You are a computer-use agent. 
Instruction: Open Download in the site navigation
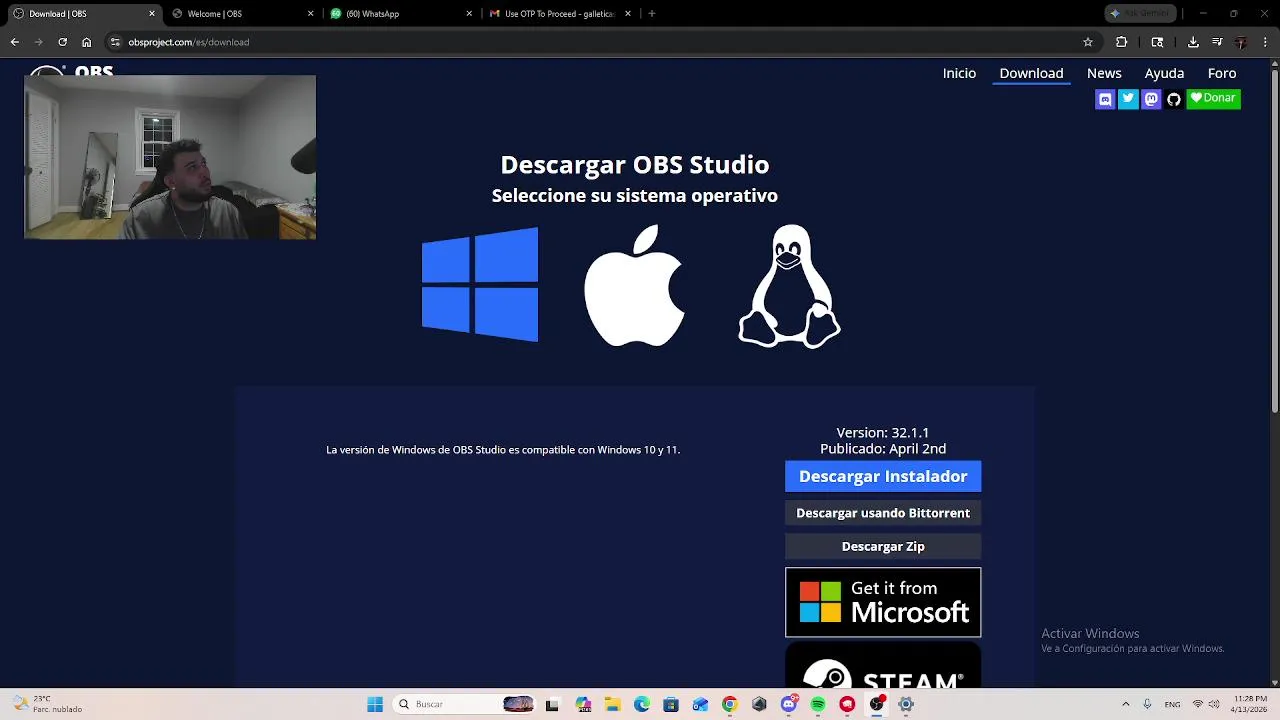[x=1031, y=73]
